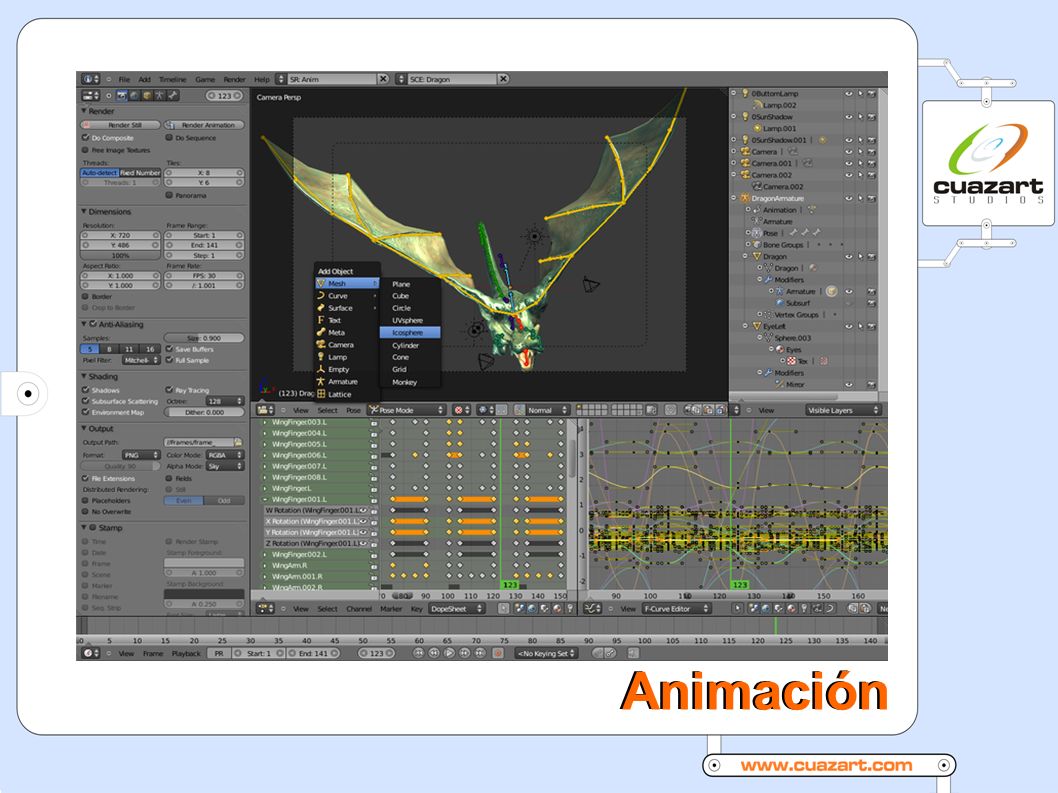
Task: Select the Fixed Number threads button
Action: point(140,173)
